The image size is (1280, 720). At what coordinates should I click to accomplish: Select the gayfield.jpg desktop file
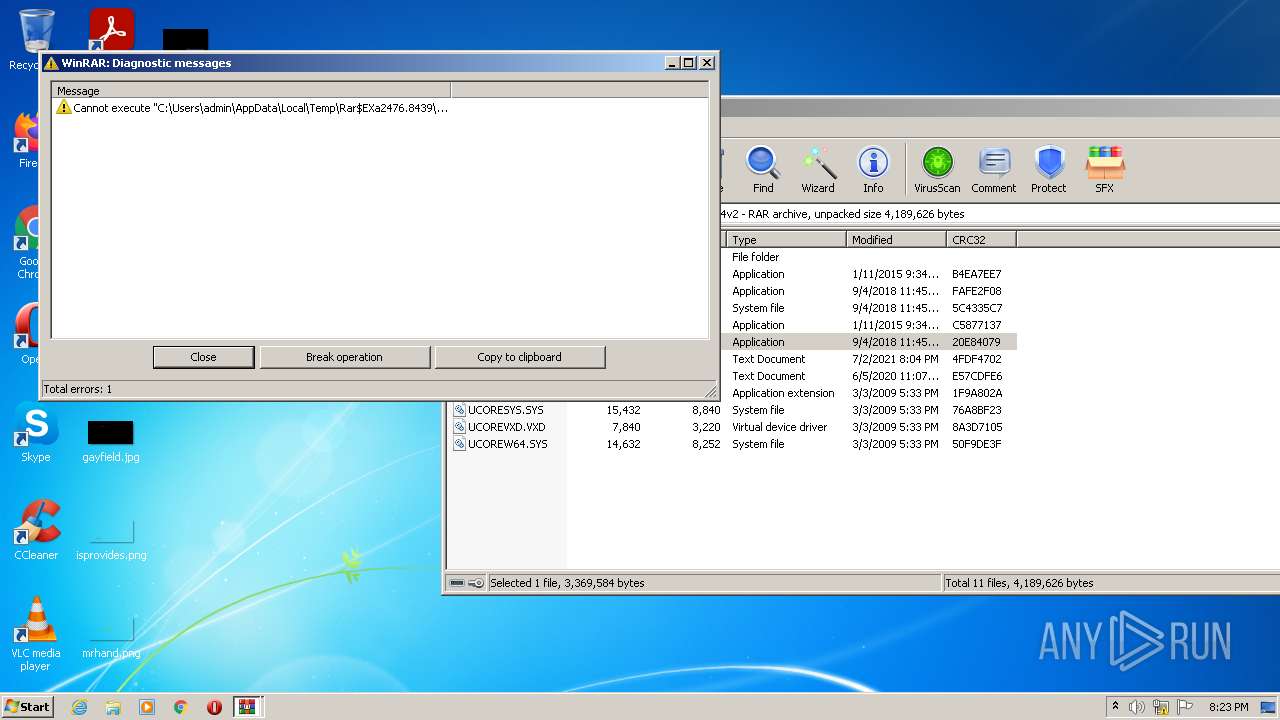pyautogui.click(x=111, y=441)
